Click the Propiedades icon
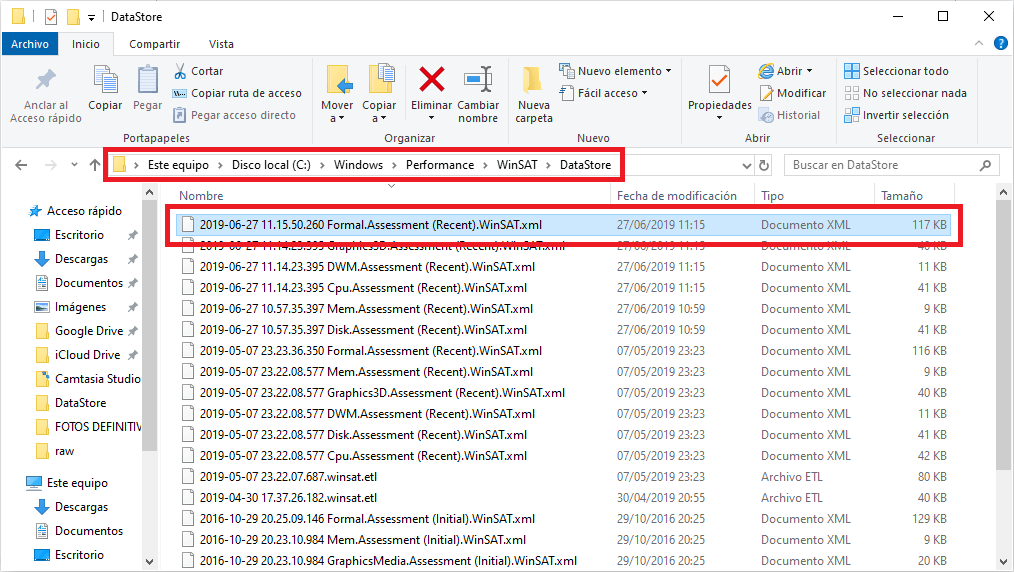1014x572 pixels. click(x=719, y=79)
